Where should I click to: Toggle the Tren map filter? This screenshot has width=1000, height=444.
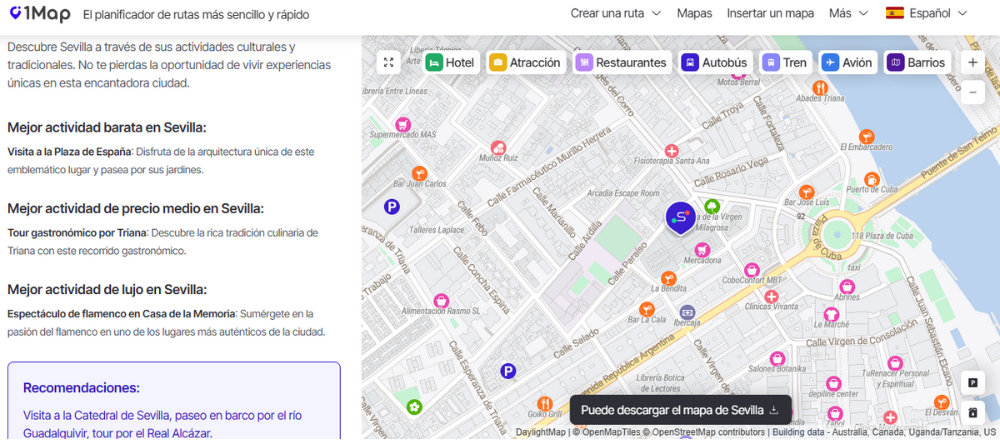[x=785, y=63]
